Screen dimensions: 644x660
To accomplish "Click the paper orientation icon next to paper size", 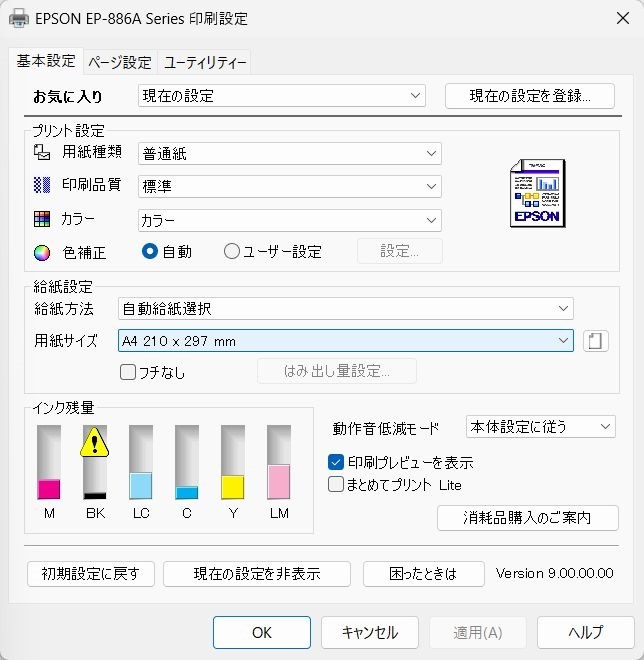I will [595, 341].
